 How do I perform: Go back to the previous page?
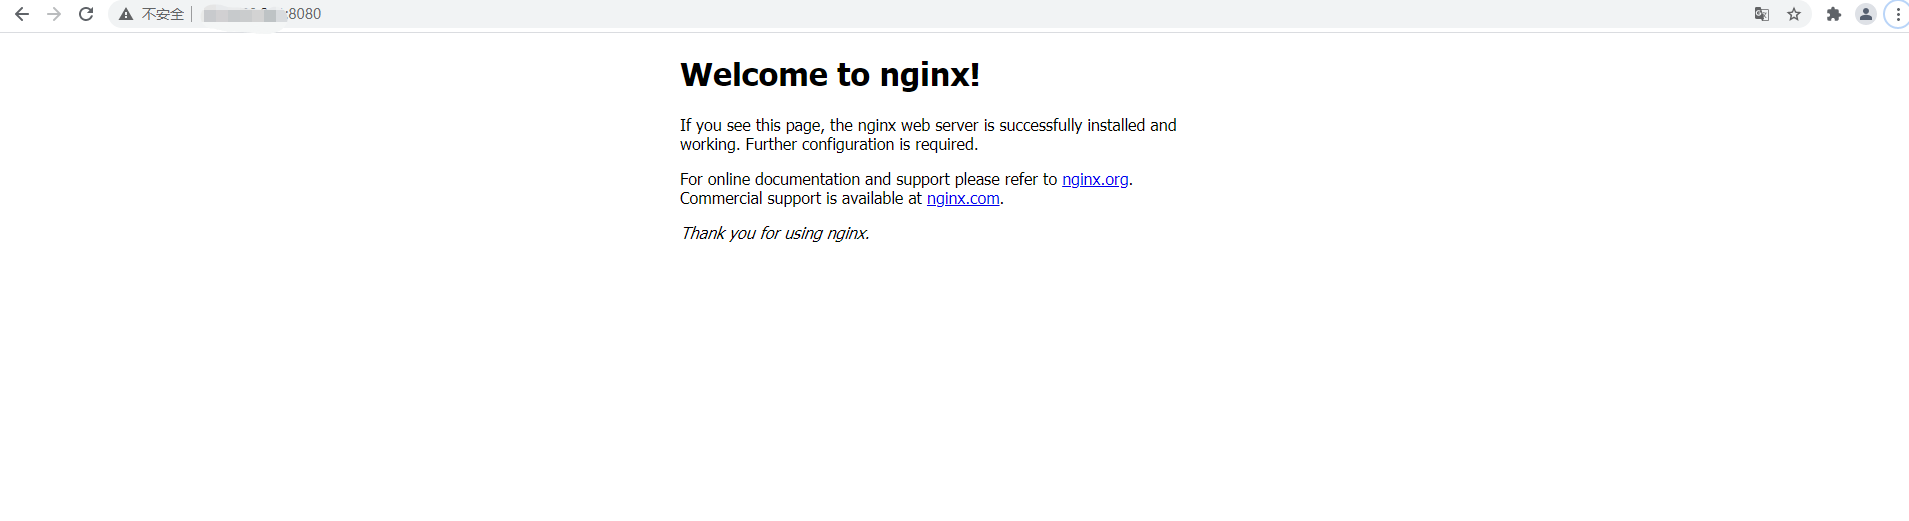(x=22, y=14)
